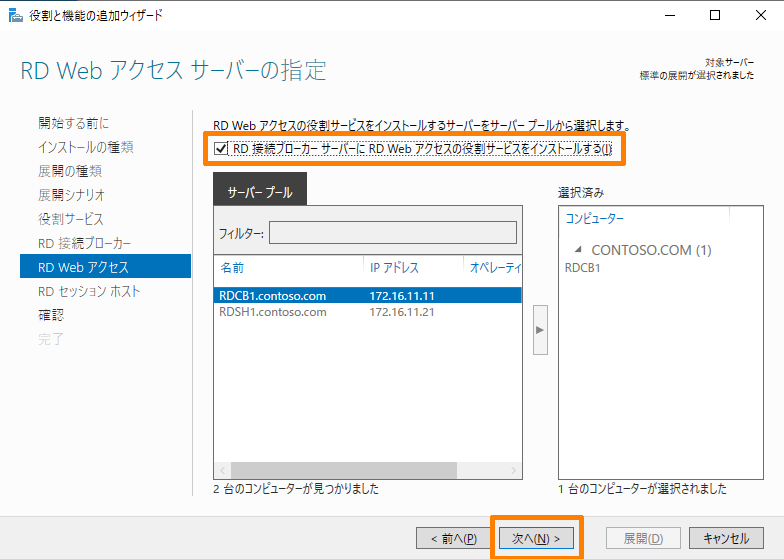Click the キャンセル button
This screenshot has height=559, width=784.
coord(726,538)
